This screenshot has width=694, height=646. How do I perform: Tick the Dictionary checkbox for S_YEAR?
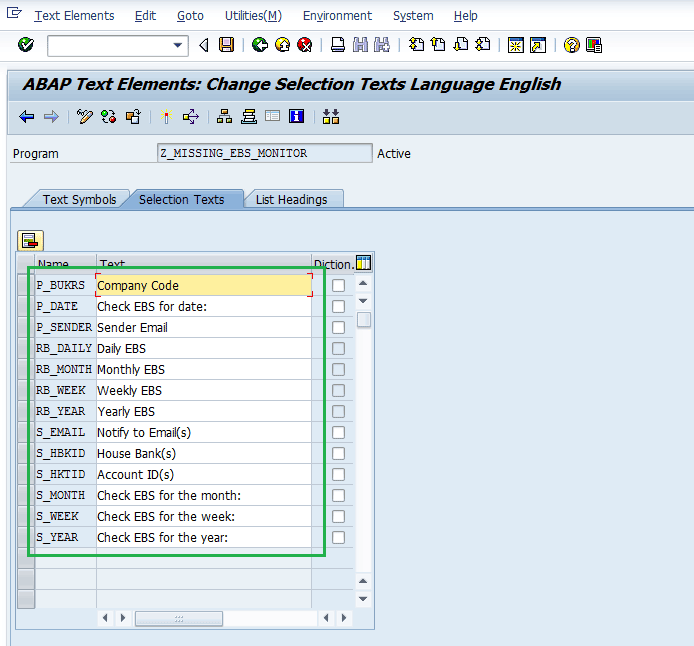point(339,538)
